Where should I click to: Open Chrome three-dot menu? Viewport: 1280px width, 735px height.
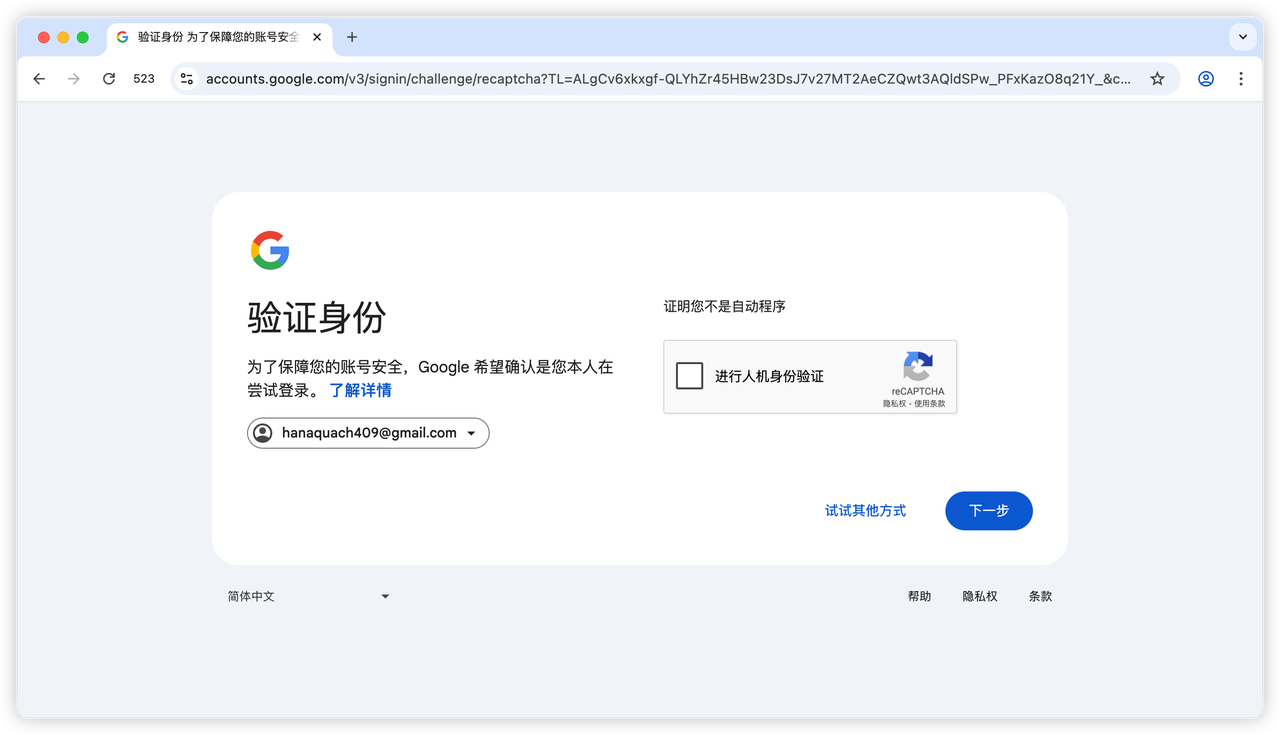tap(1241, 79)
